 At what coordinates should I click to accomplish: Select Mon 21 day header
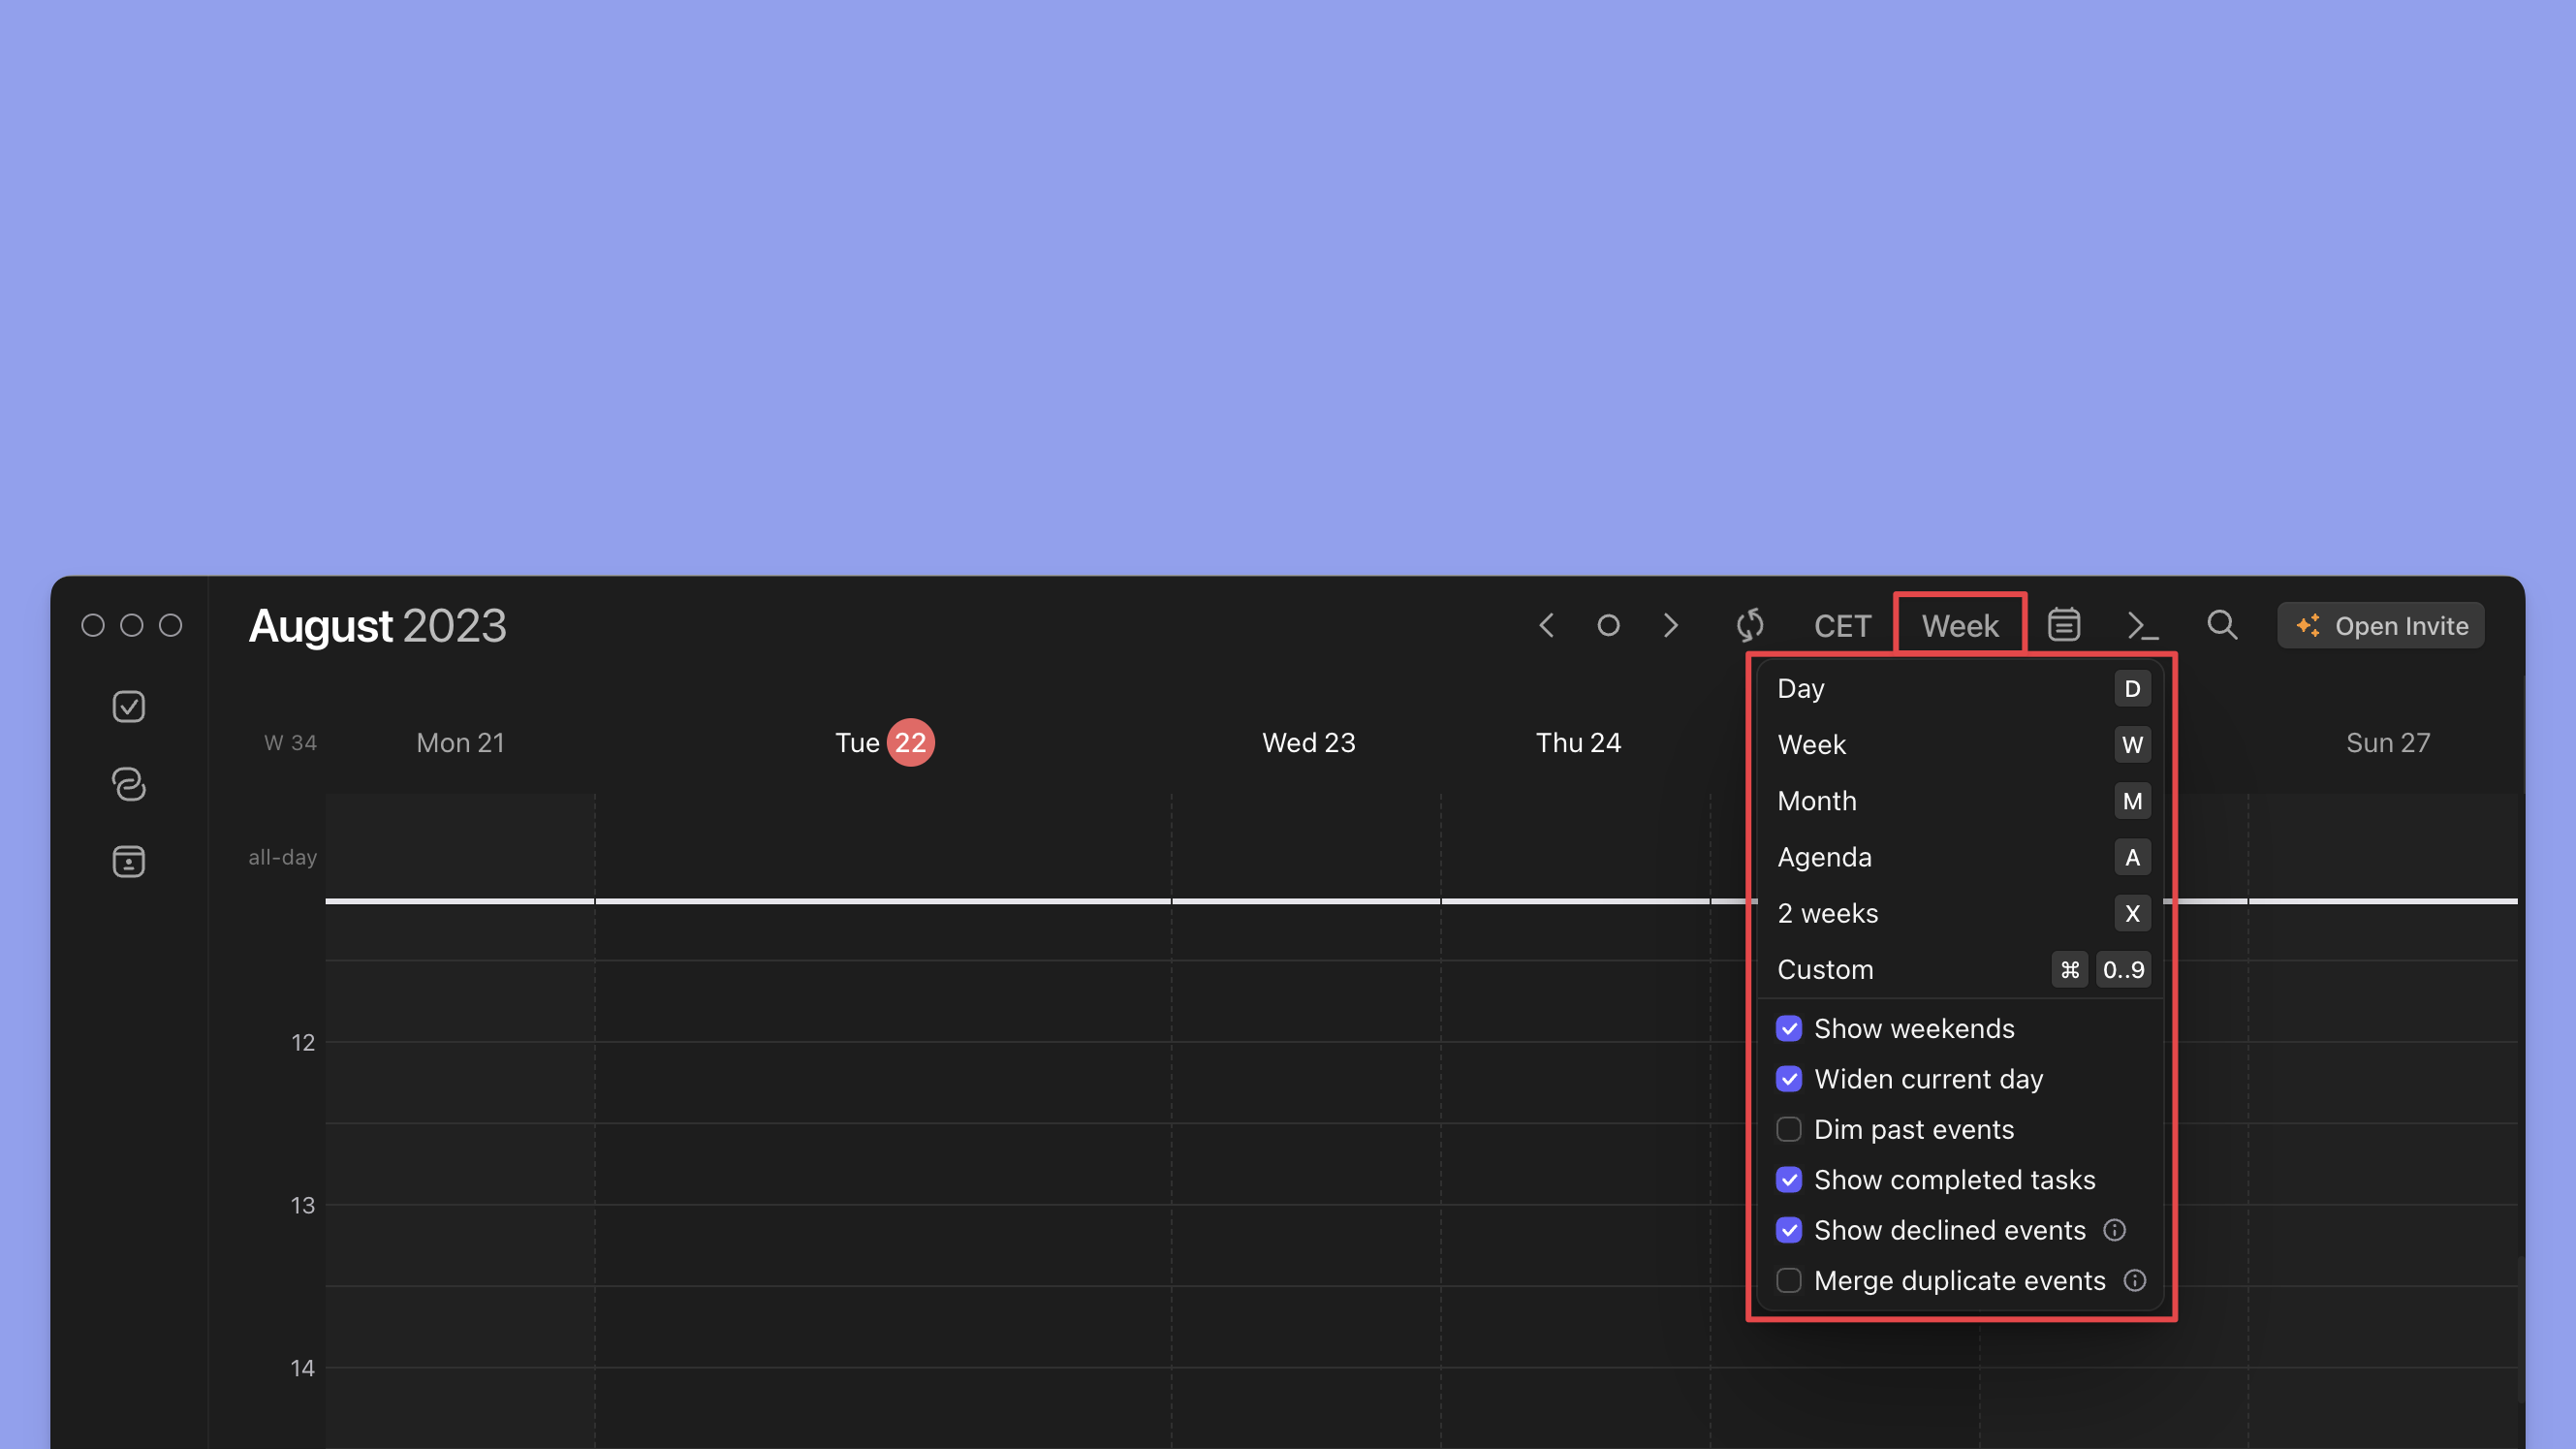460,743
